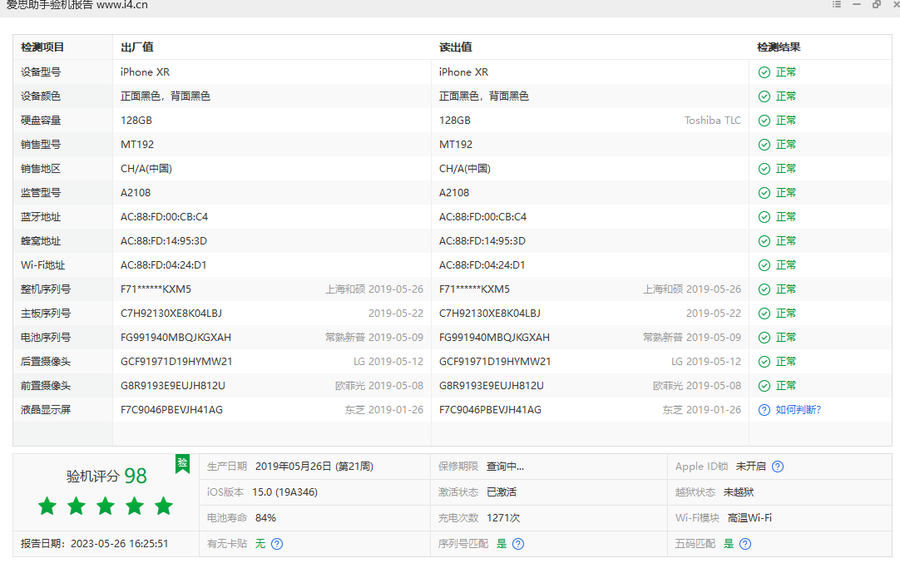Click the 爱思助手验机报告 www.i4.cn window title
The height and width of the screenshot is (573, 900).
coord(77,5)
